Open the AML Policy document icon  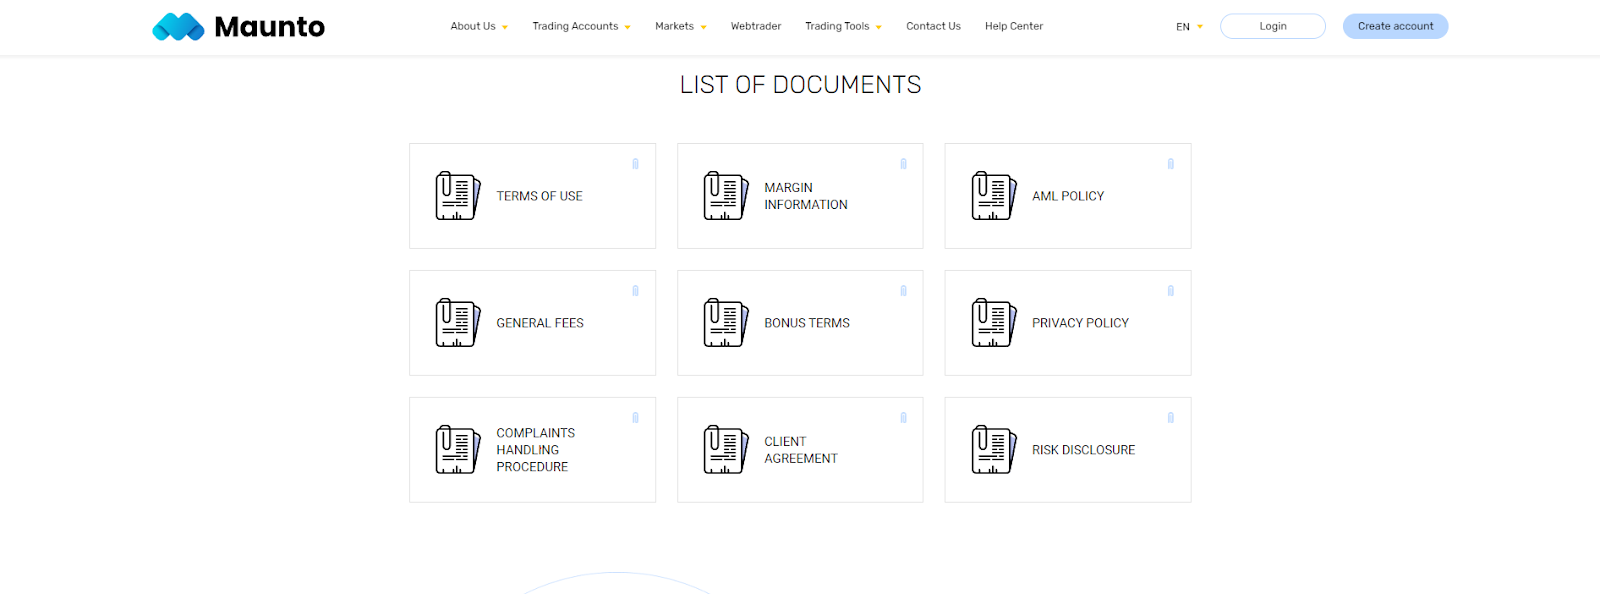click(x=994, y=196)
